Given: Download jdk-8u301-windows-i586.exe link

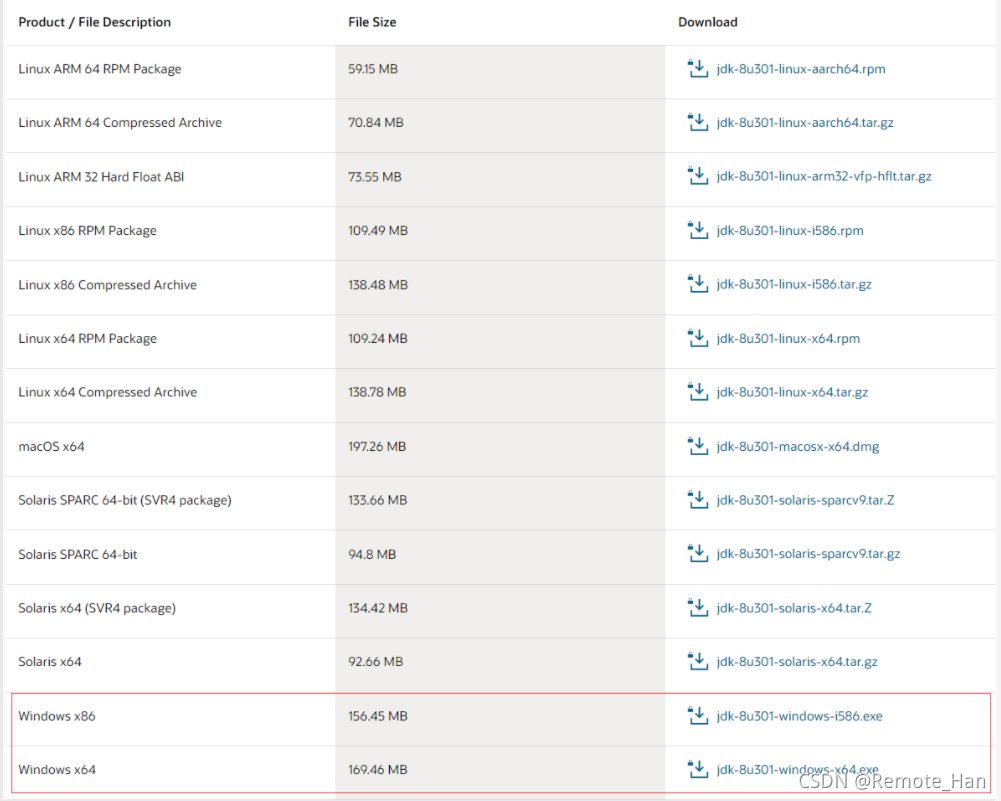Looking at the screenshot, I should pos(799,716).
